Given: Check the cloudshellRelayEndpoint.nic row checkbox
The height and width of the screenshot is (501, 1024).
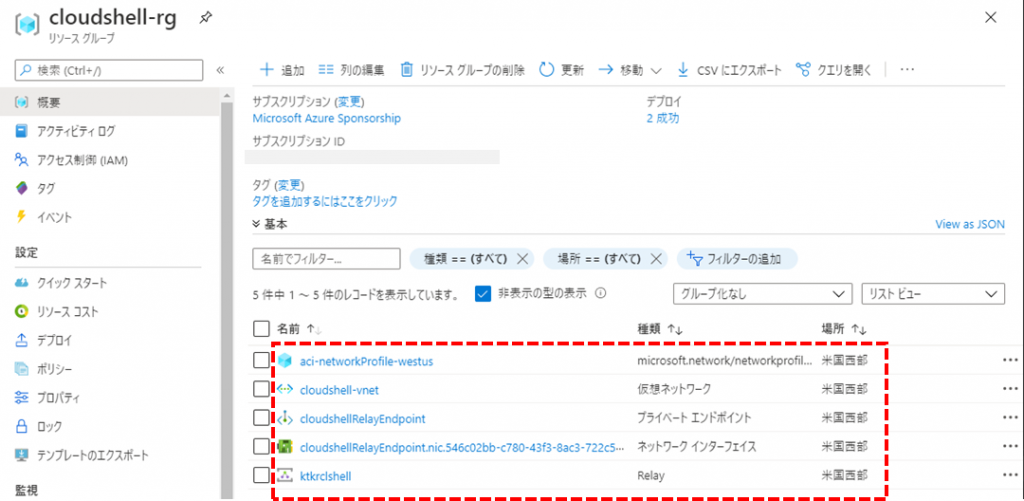Looking at the screenshot, I should click(261, 446).
